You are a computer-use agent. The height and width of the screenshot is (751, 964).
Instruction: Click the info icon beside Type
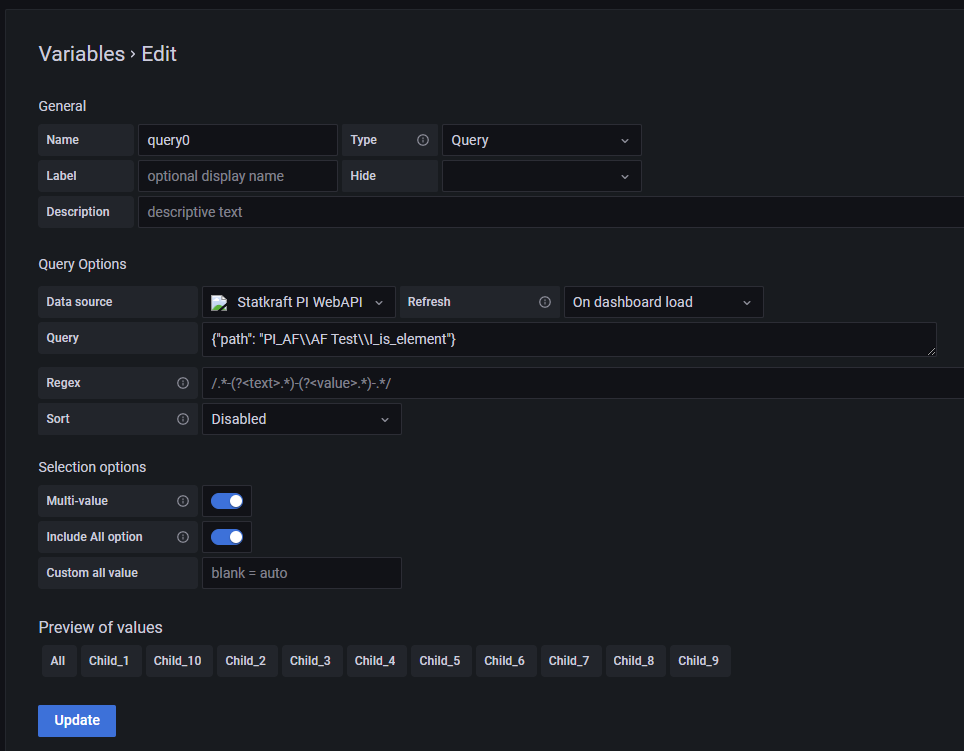coord(422,140)
